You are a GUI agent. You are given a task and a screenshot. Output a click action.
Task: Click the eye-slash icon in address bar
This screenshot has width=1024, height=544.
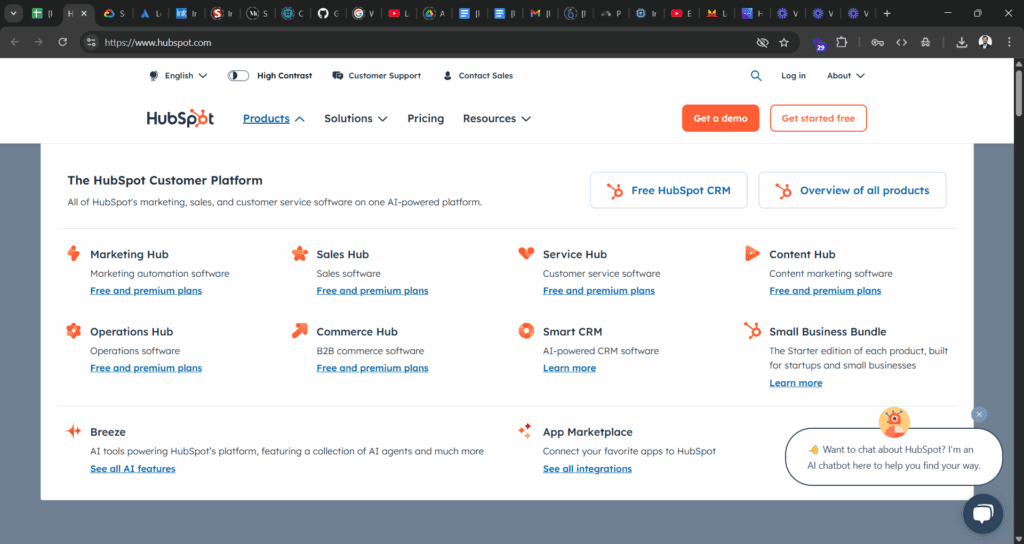(762, 42)
